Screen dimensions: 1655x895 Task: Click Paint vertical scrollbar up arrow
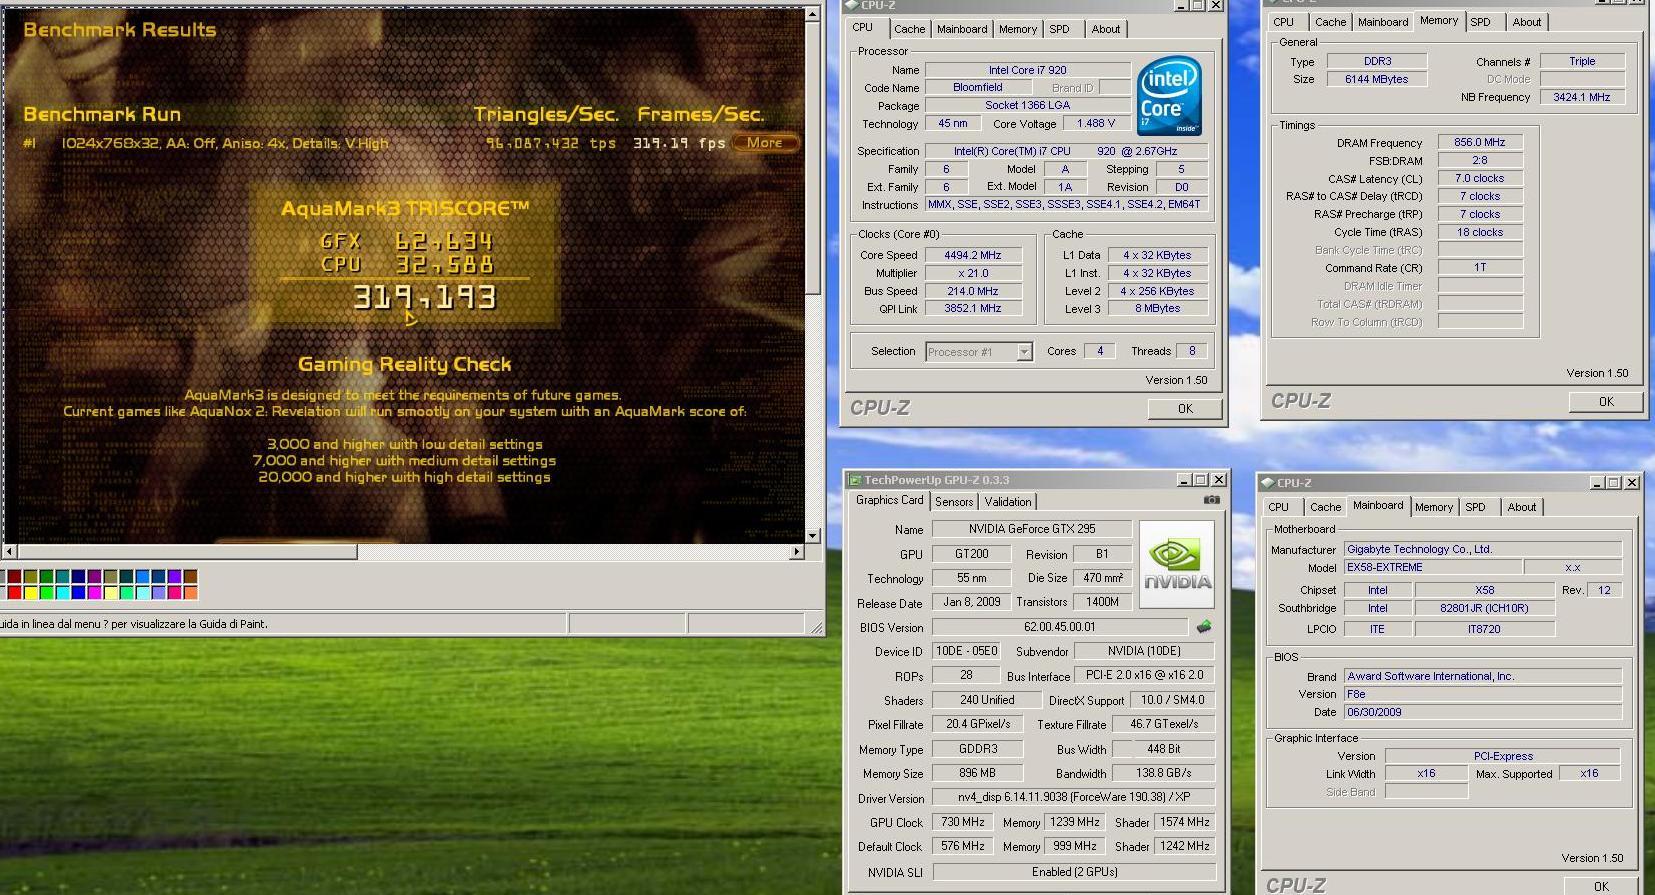(813, 16)
